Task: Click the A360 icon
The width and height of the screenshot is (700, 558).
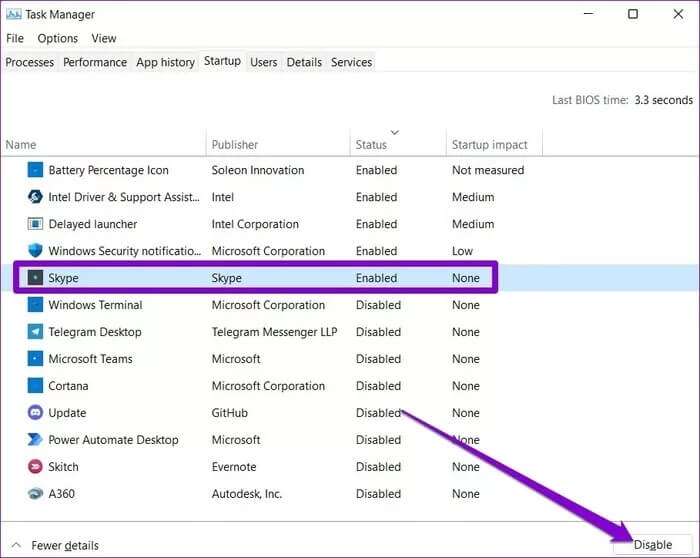Action: (35, 494)
